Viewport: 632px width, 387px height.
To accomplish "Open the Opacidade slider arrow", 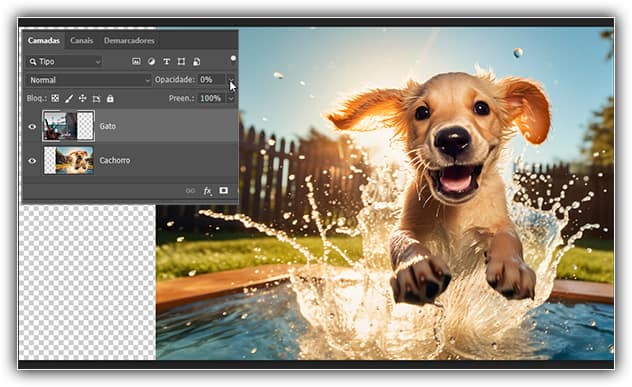I will point(231,80).
